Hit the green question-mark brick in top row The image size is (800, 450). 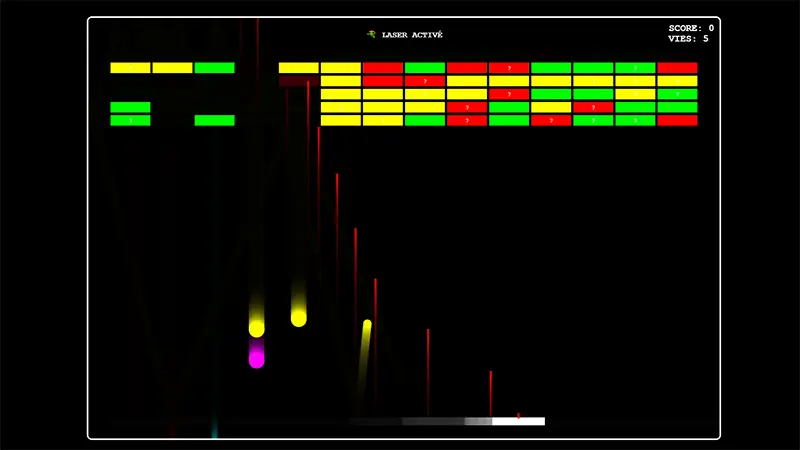[x=635, y=68]
